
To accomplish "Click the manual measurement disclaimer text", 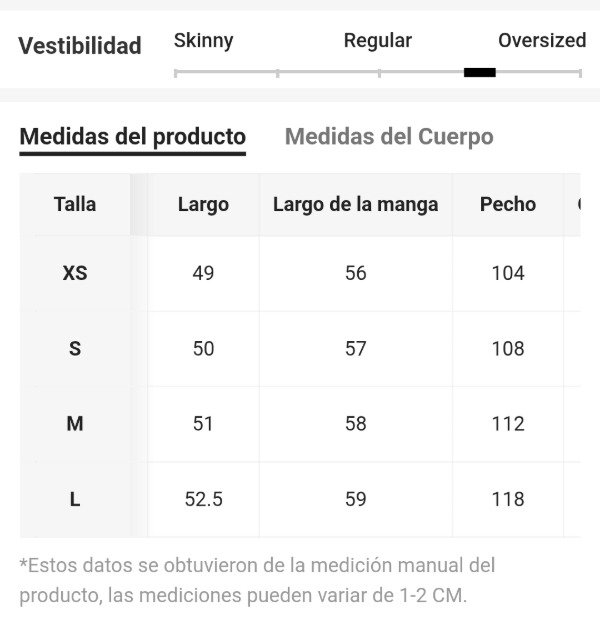I will pyautogui.click(x=257, y=580).
